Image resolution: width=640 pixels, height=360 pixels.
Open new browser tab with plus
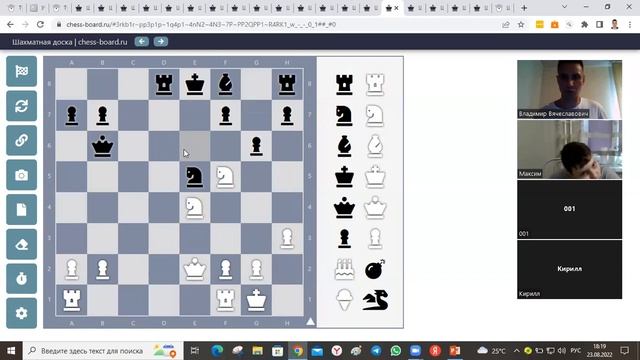pyautogui.click(x=524, y=8)
